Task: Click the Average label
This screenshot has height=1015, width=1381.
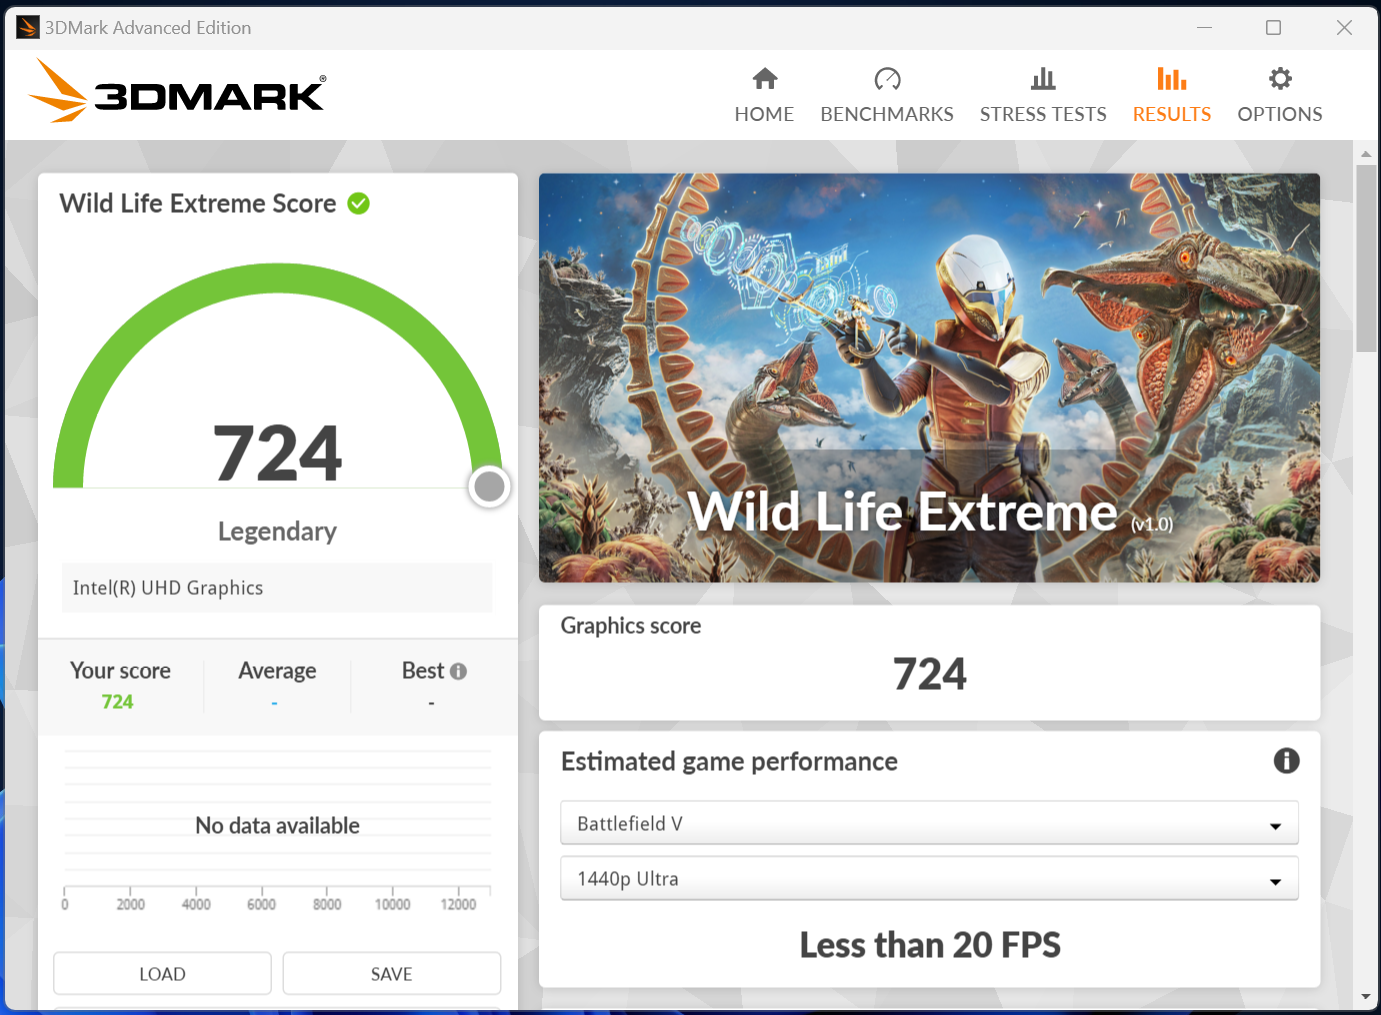Action: [277, 671]
